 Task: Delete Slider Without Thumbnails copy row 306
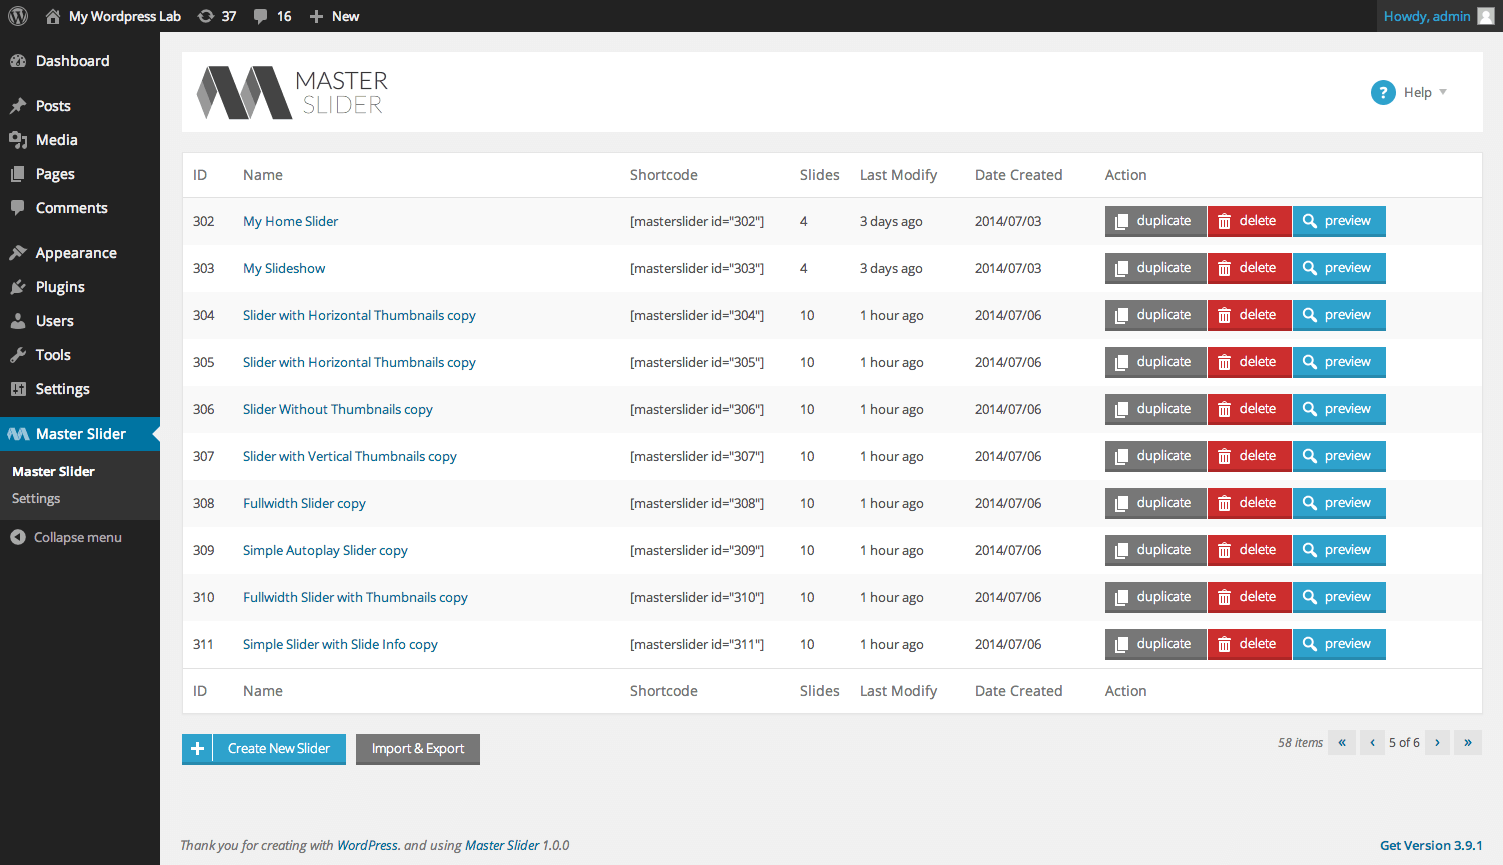click(x=1250, y=409)
